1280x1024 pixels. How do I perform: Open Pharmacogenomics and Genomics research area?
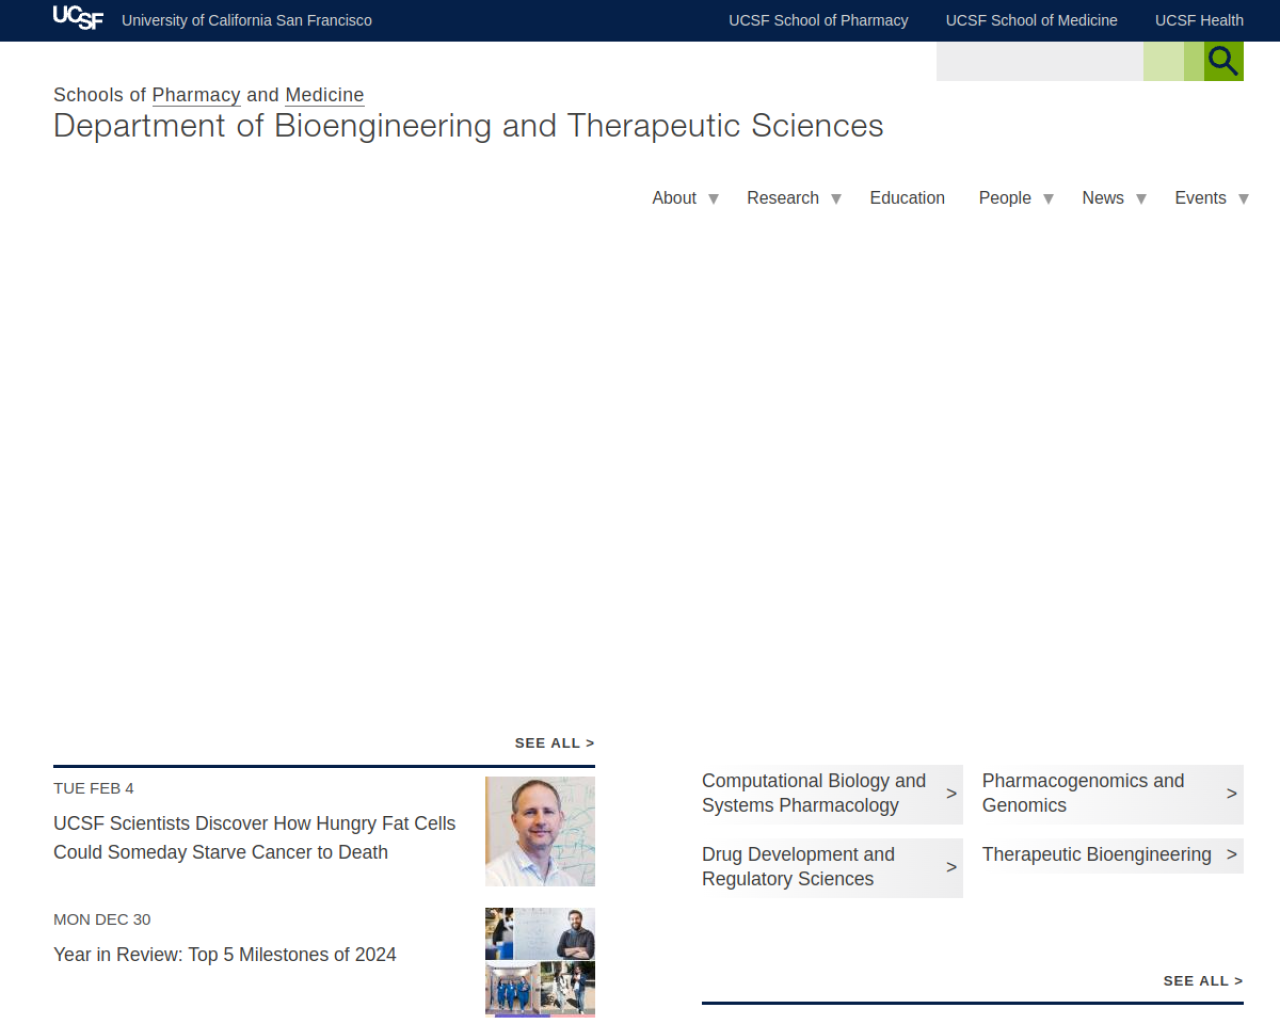pos(1113,793)
